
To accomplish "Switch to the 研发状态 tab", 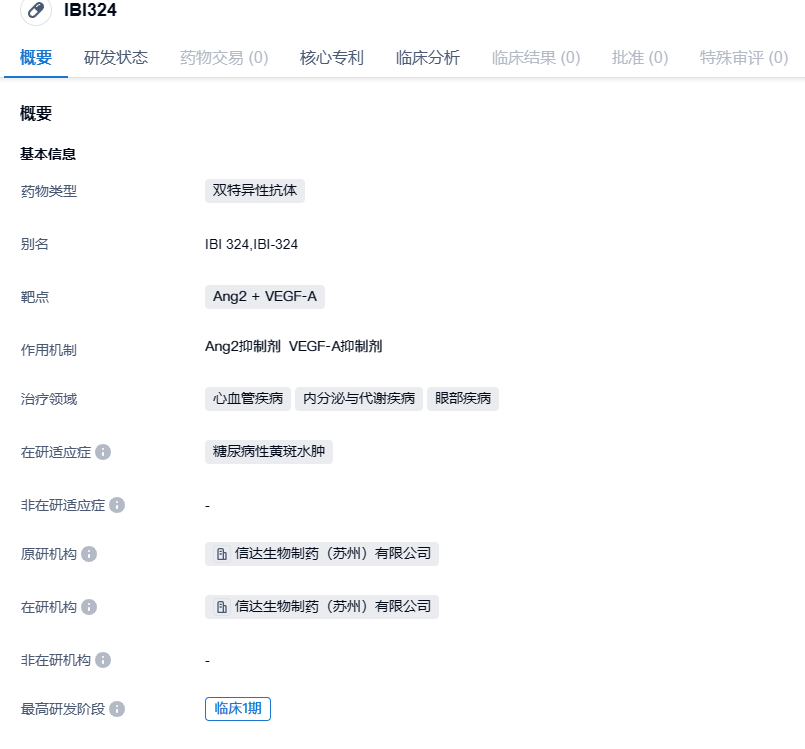I will coord(116,58).
